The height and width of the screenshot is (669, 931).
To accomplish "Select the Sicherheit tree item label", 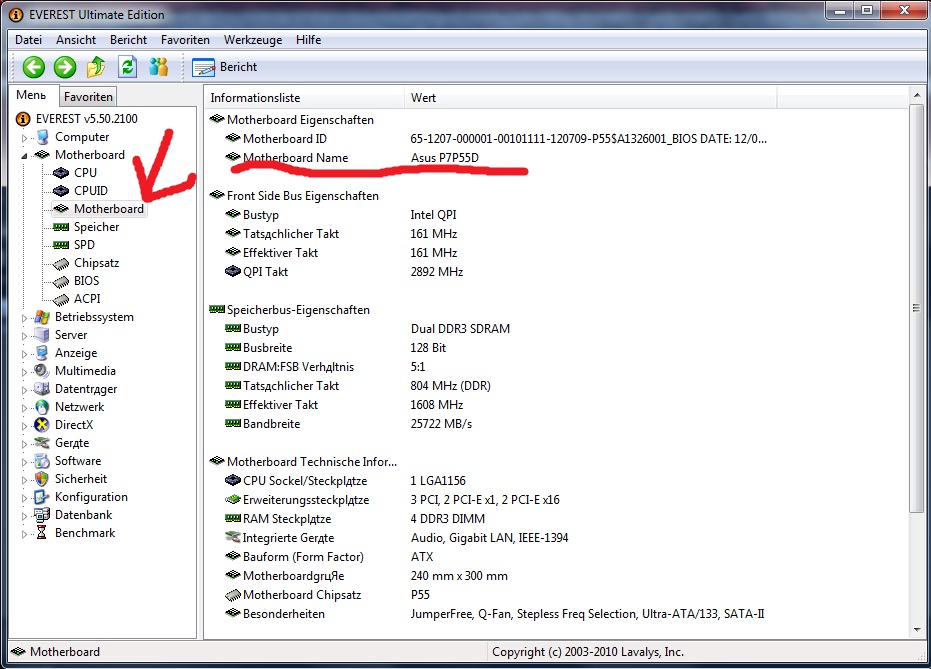I will coord(81,479).
